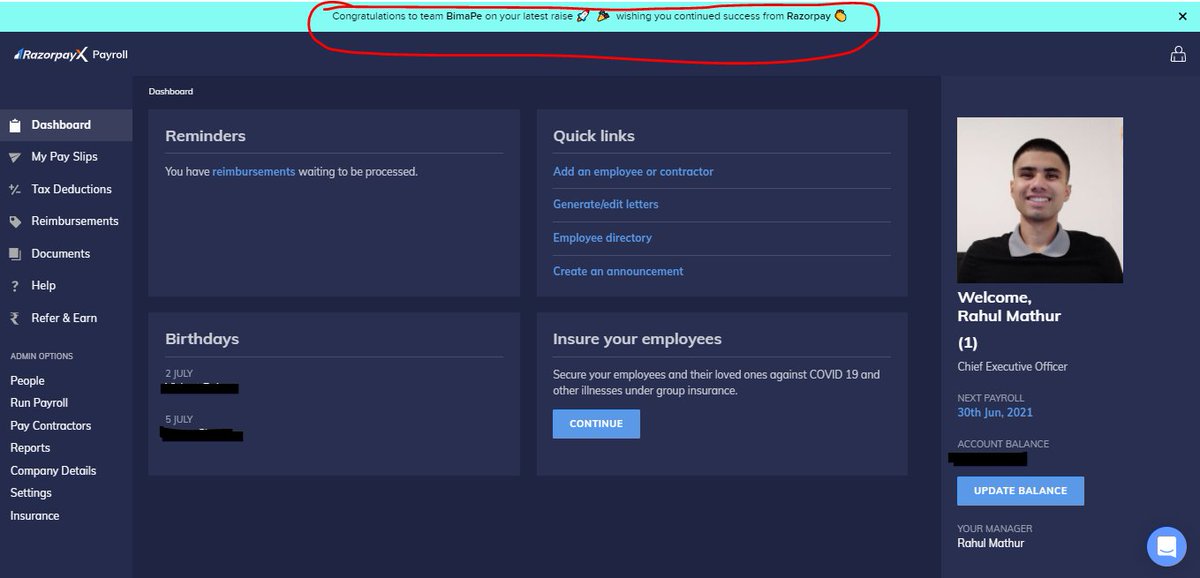Click the Continue insurance button
Viewport: 1200px width, 578px height.
tap(596, 424)
